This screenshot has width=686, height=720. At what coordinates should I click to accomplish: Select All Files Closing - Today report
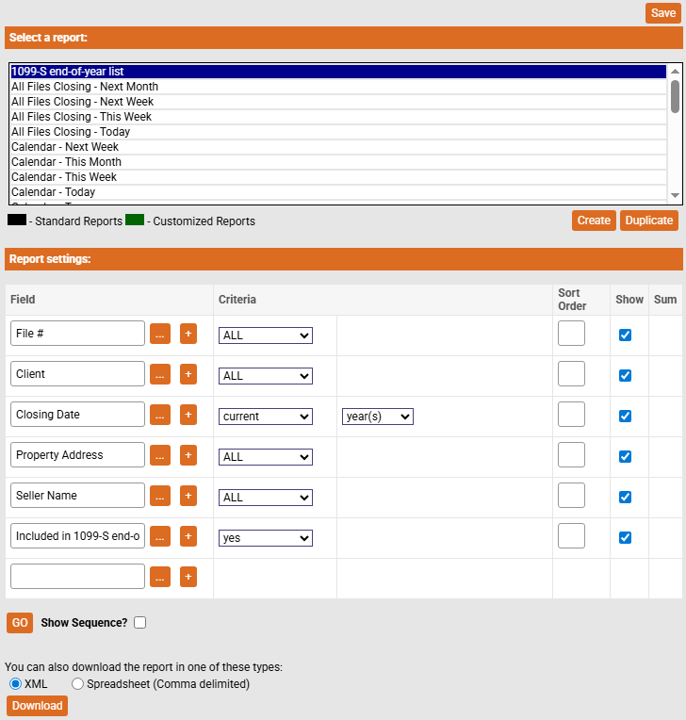338,132
